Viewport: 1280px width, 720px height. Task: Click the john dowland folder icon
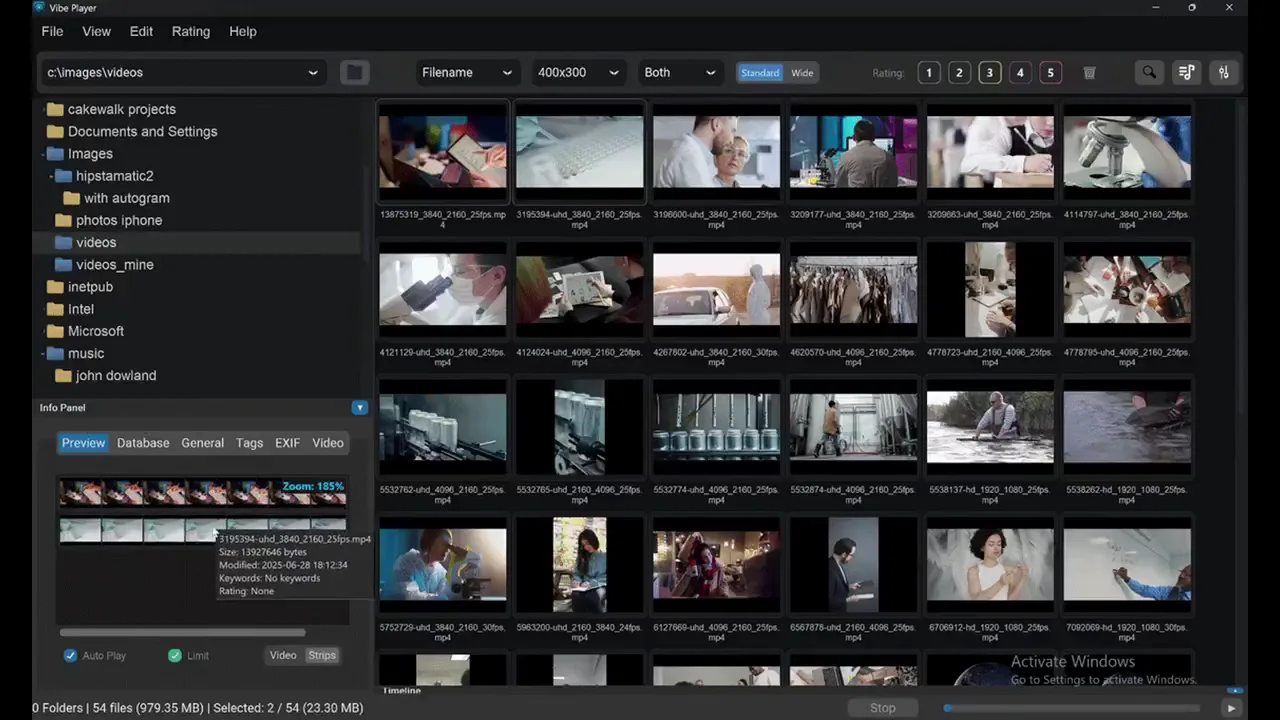click(x=63, y=376)
